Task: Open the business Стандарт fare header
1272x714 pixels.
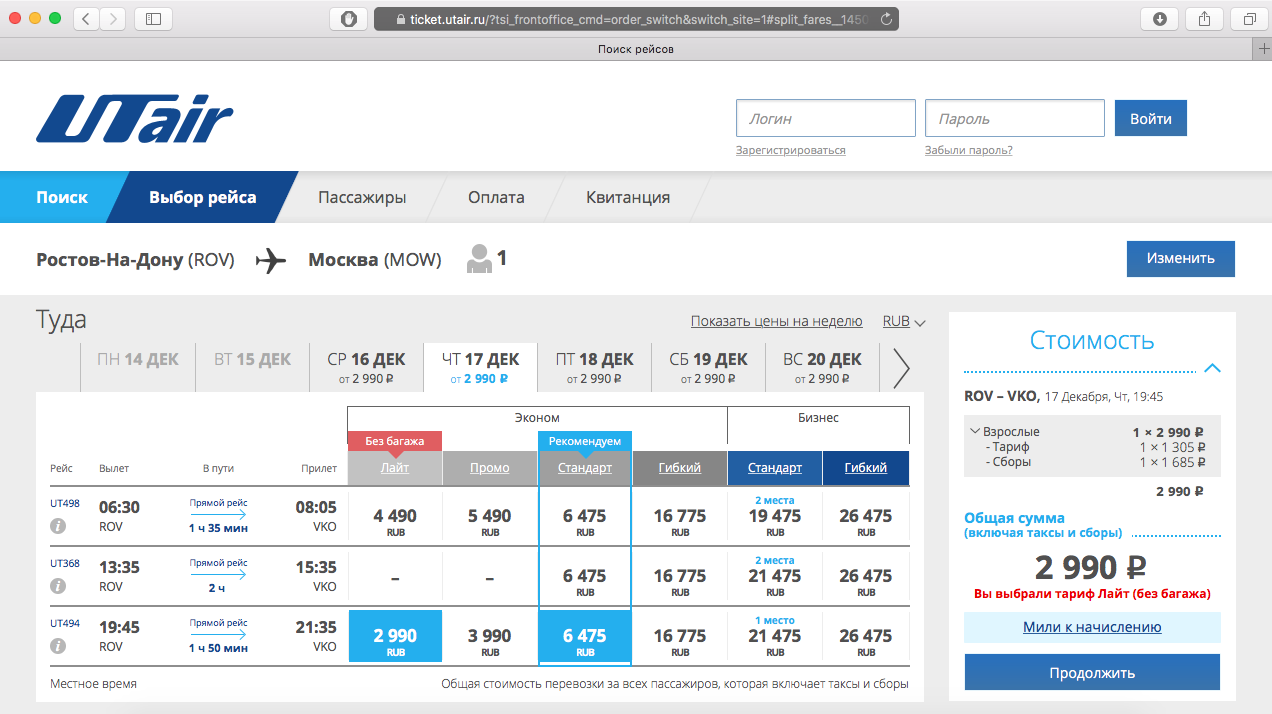Action: pos(775,468)
